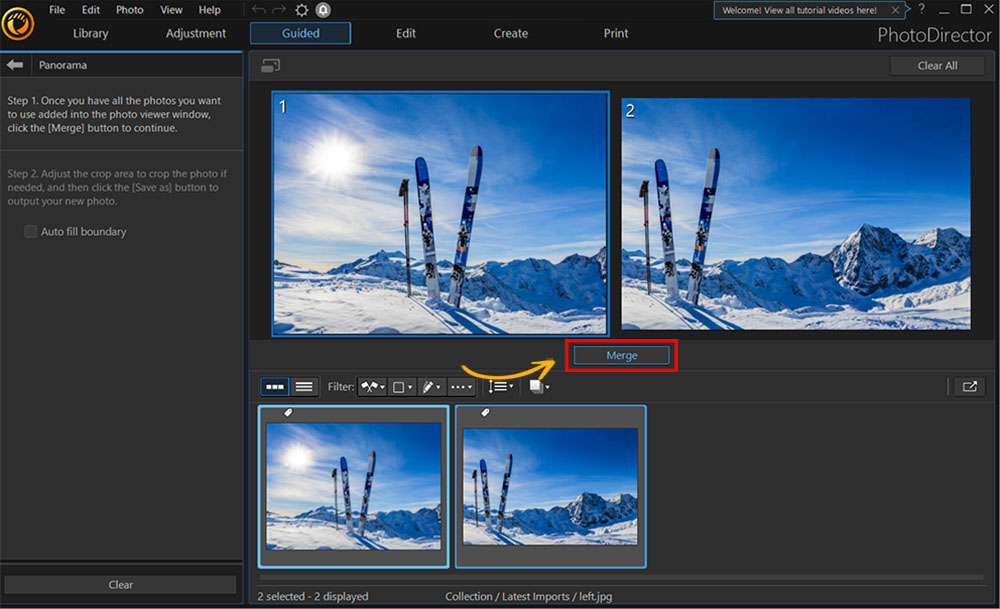Screen dimensions: 1000x609
Task: Click the rotate layout icon above the photos
Action: [x=271, y=64]
